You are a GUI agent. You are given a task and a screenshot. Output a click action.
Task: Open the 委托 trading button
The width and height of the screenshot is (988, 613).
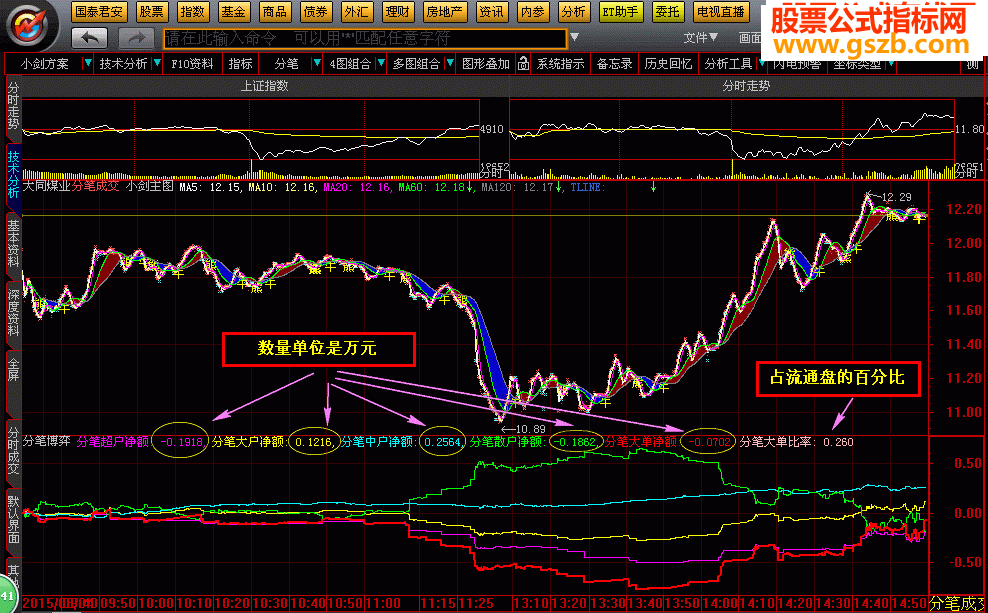tap(667, 11)
